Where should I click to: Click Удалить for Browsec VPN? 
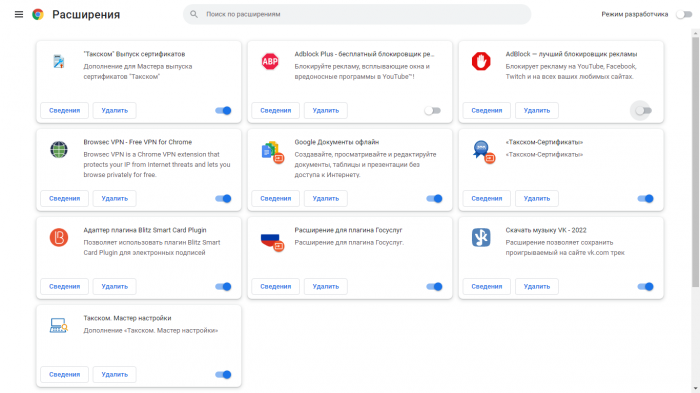114,198
